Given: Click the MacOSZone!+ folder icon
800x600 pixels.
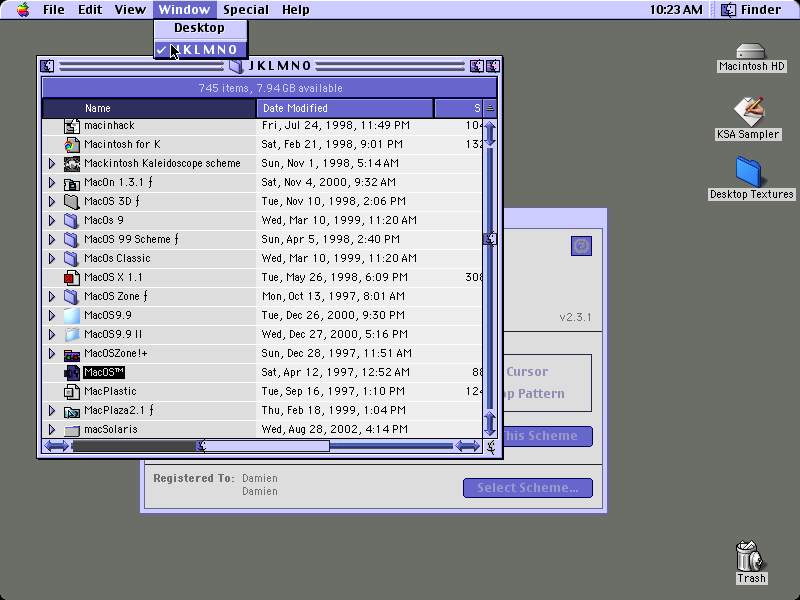Looking at the screenshot, I should (71, 354).
